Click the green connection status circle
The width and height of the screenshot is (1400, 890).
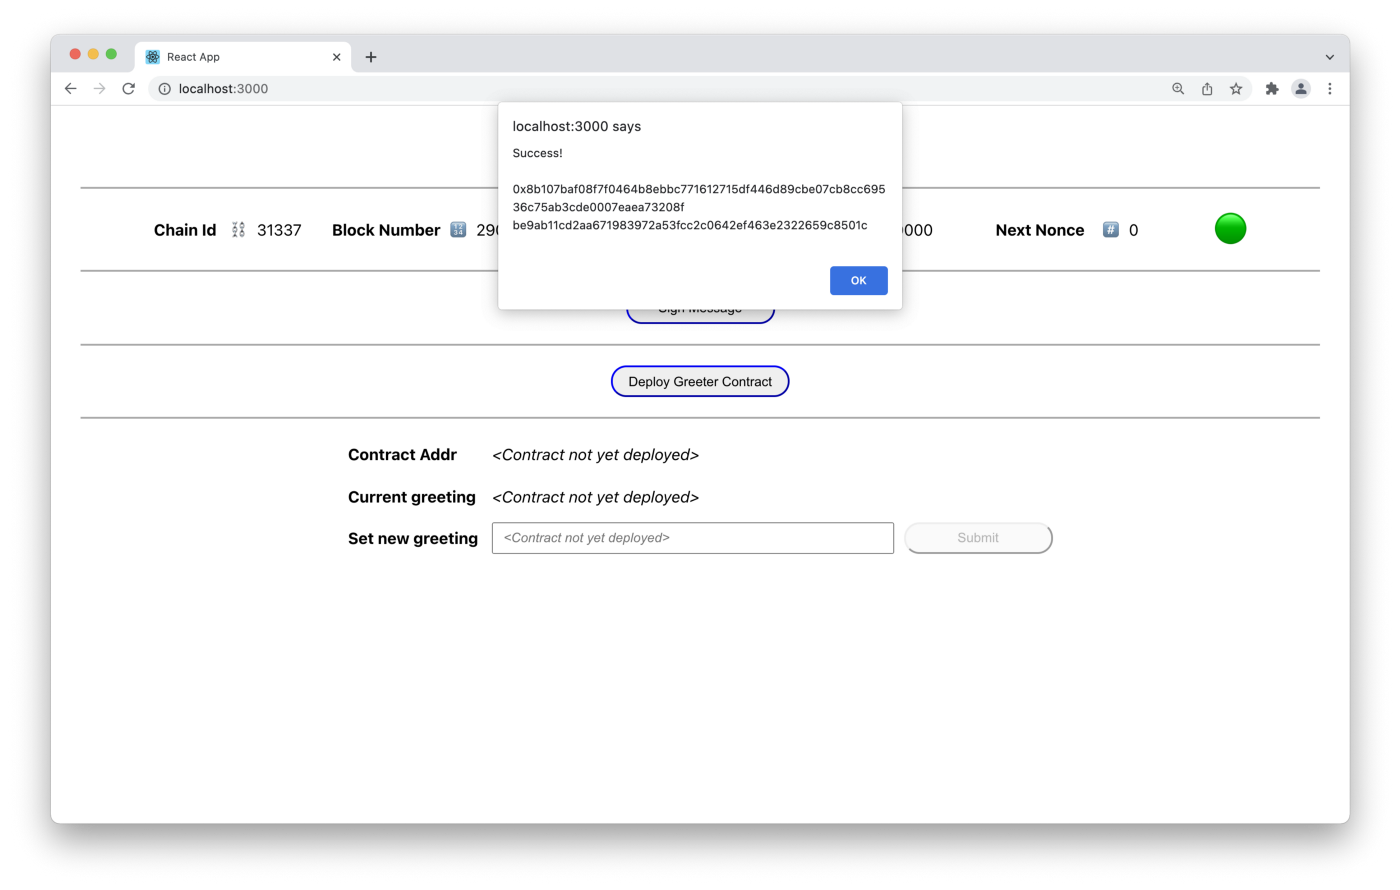coord(1230,229)
